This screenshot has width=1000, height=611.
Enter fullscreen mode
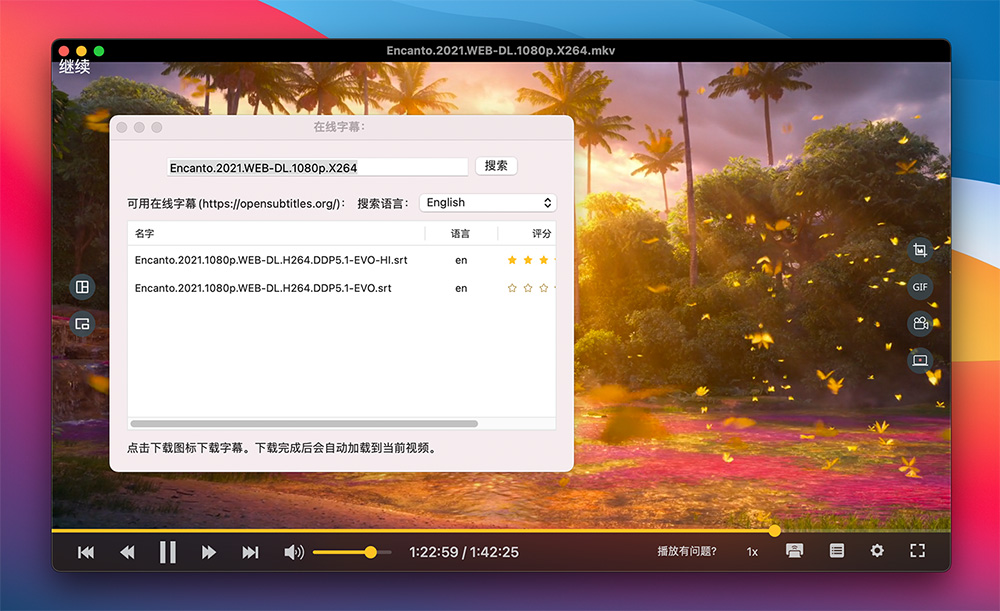tap(918, 551)
